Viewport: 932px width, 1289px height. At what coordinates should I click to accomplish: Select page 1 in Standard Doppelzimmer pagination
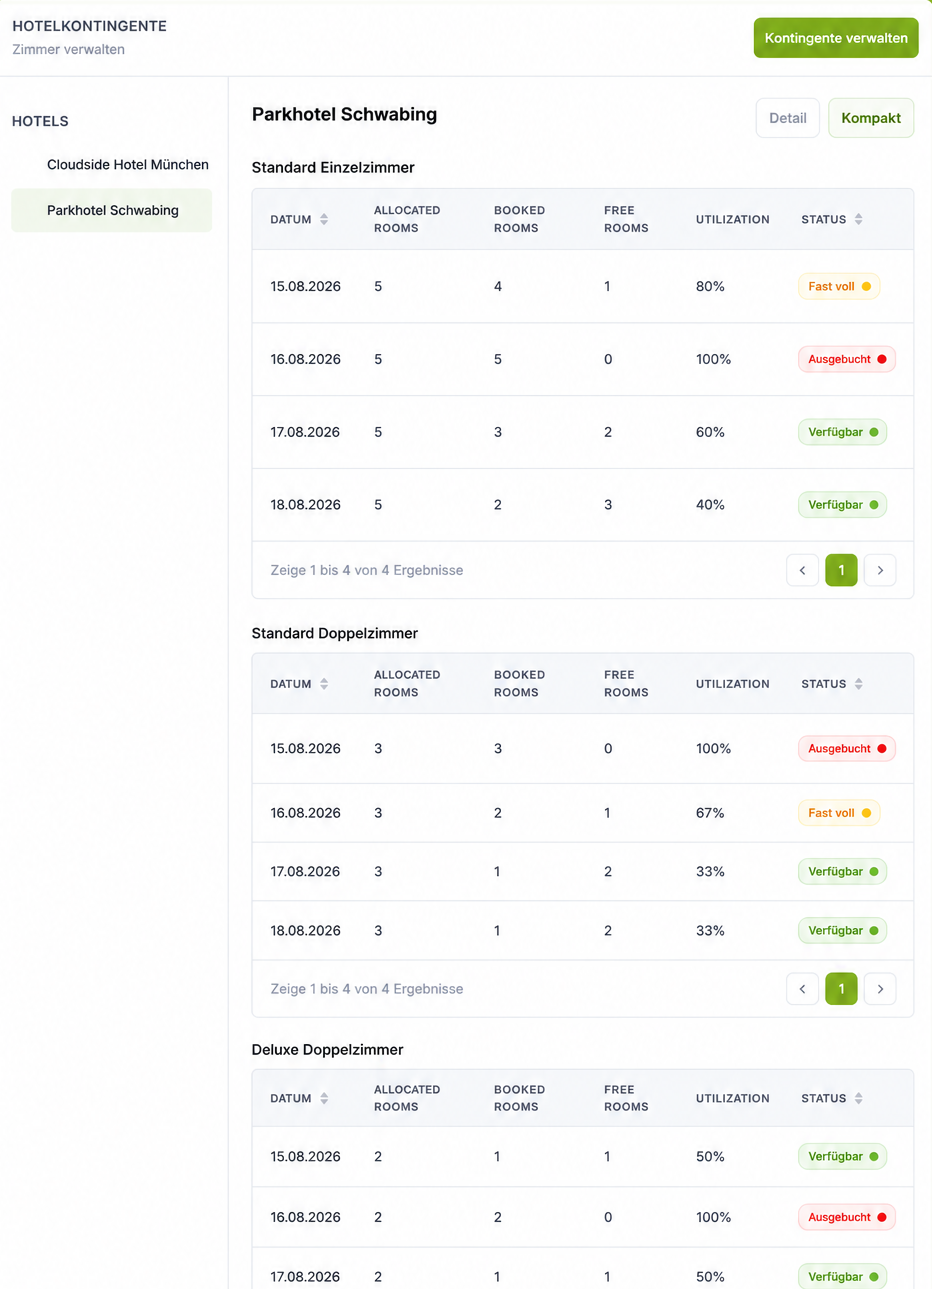tap(841, 989)
